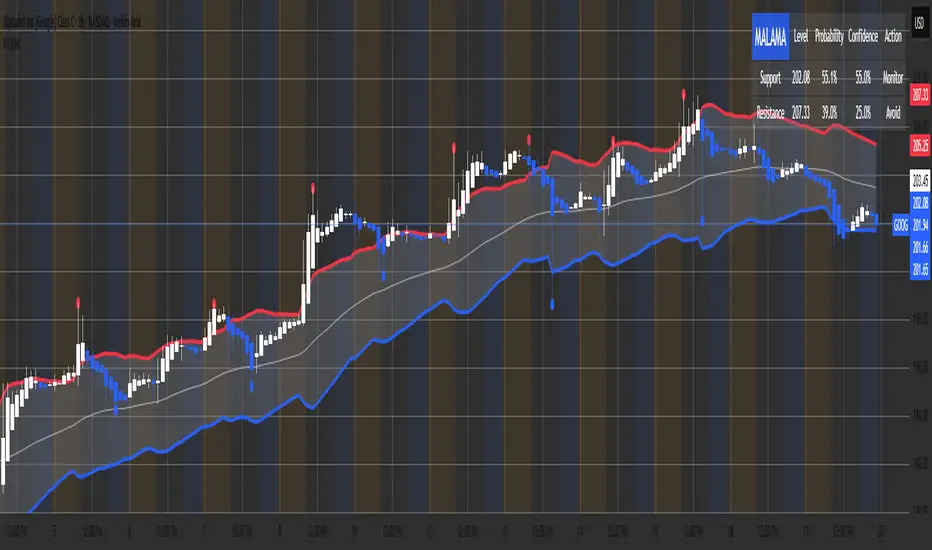Screen dimensions: 932x550
Task: Click the Monitor action cell
Action: point(893,76)
